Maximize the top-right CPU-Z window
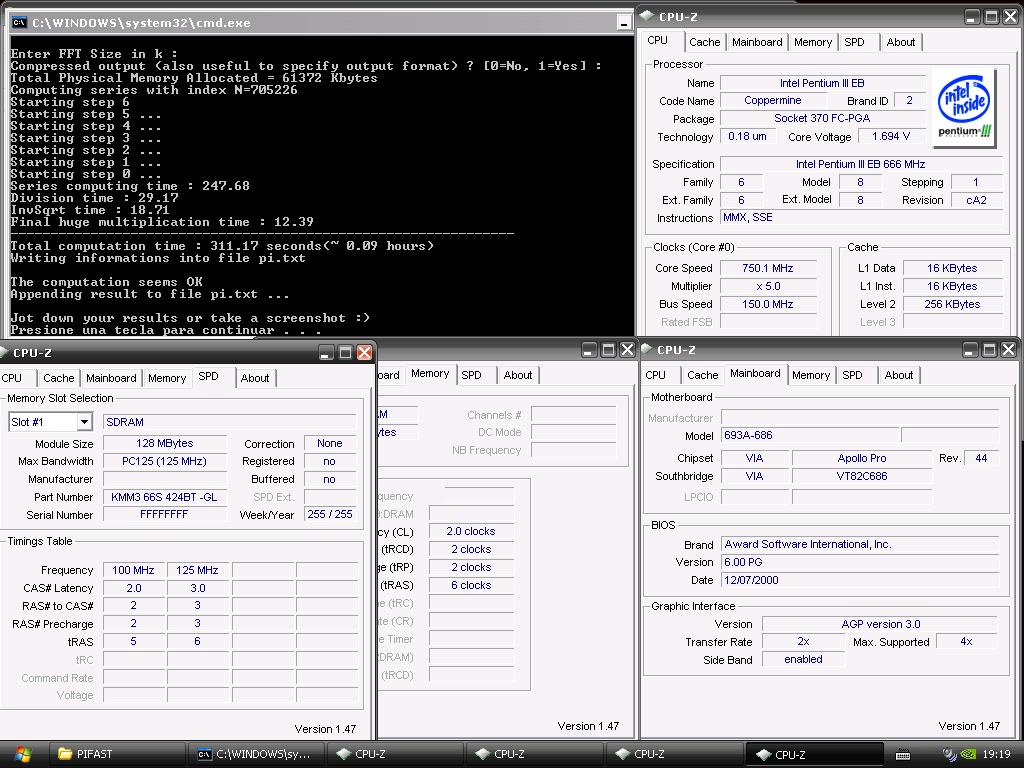This screenshot has width=1024, height=768. click(991, 17)
